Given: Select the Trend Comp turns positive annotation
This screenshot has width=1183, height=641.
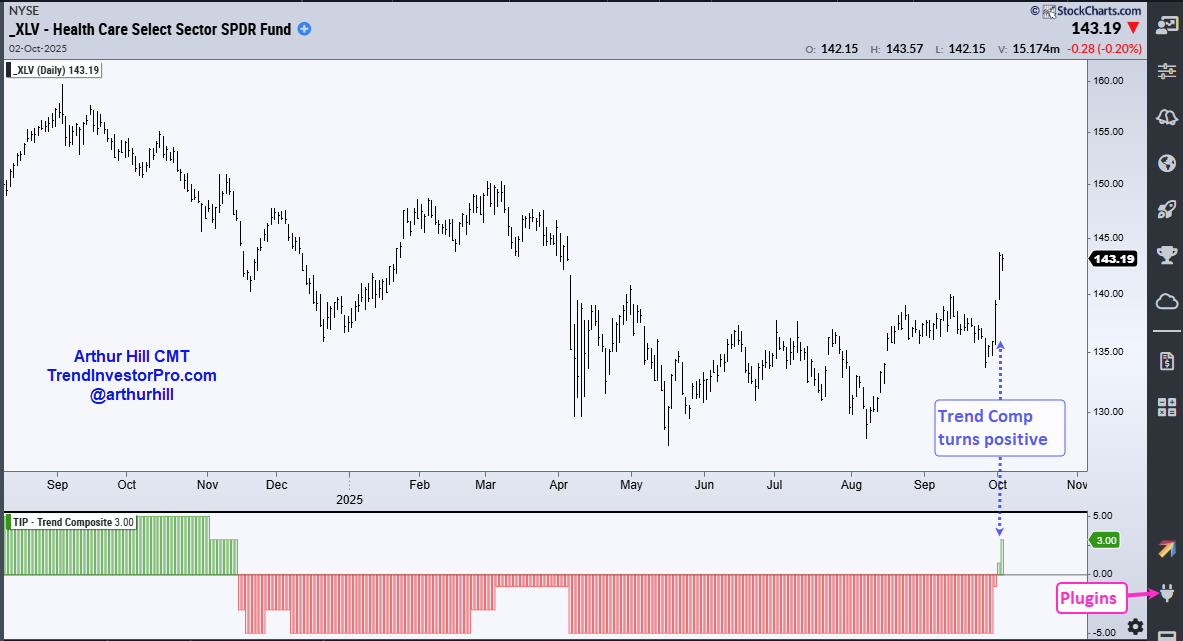Looking at the screenshot, I should [x=999, y=428].
